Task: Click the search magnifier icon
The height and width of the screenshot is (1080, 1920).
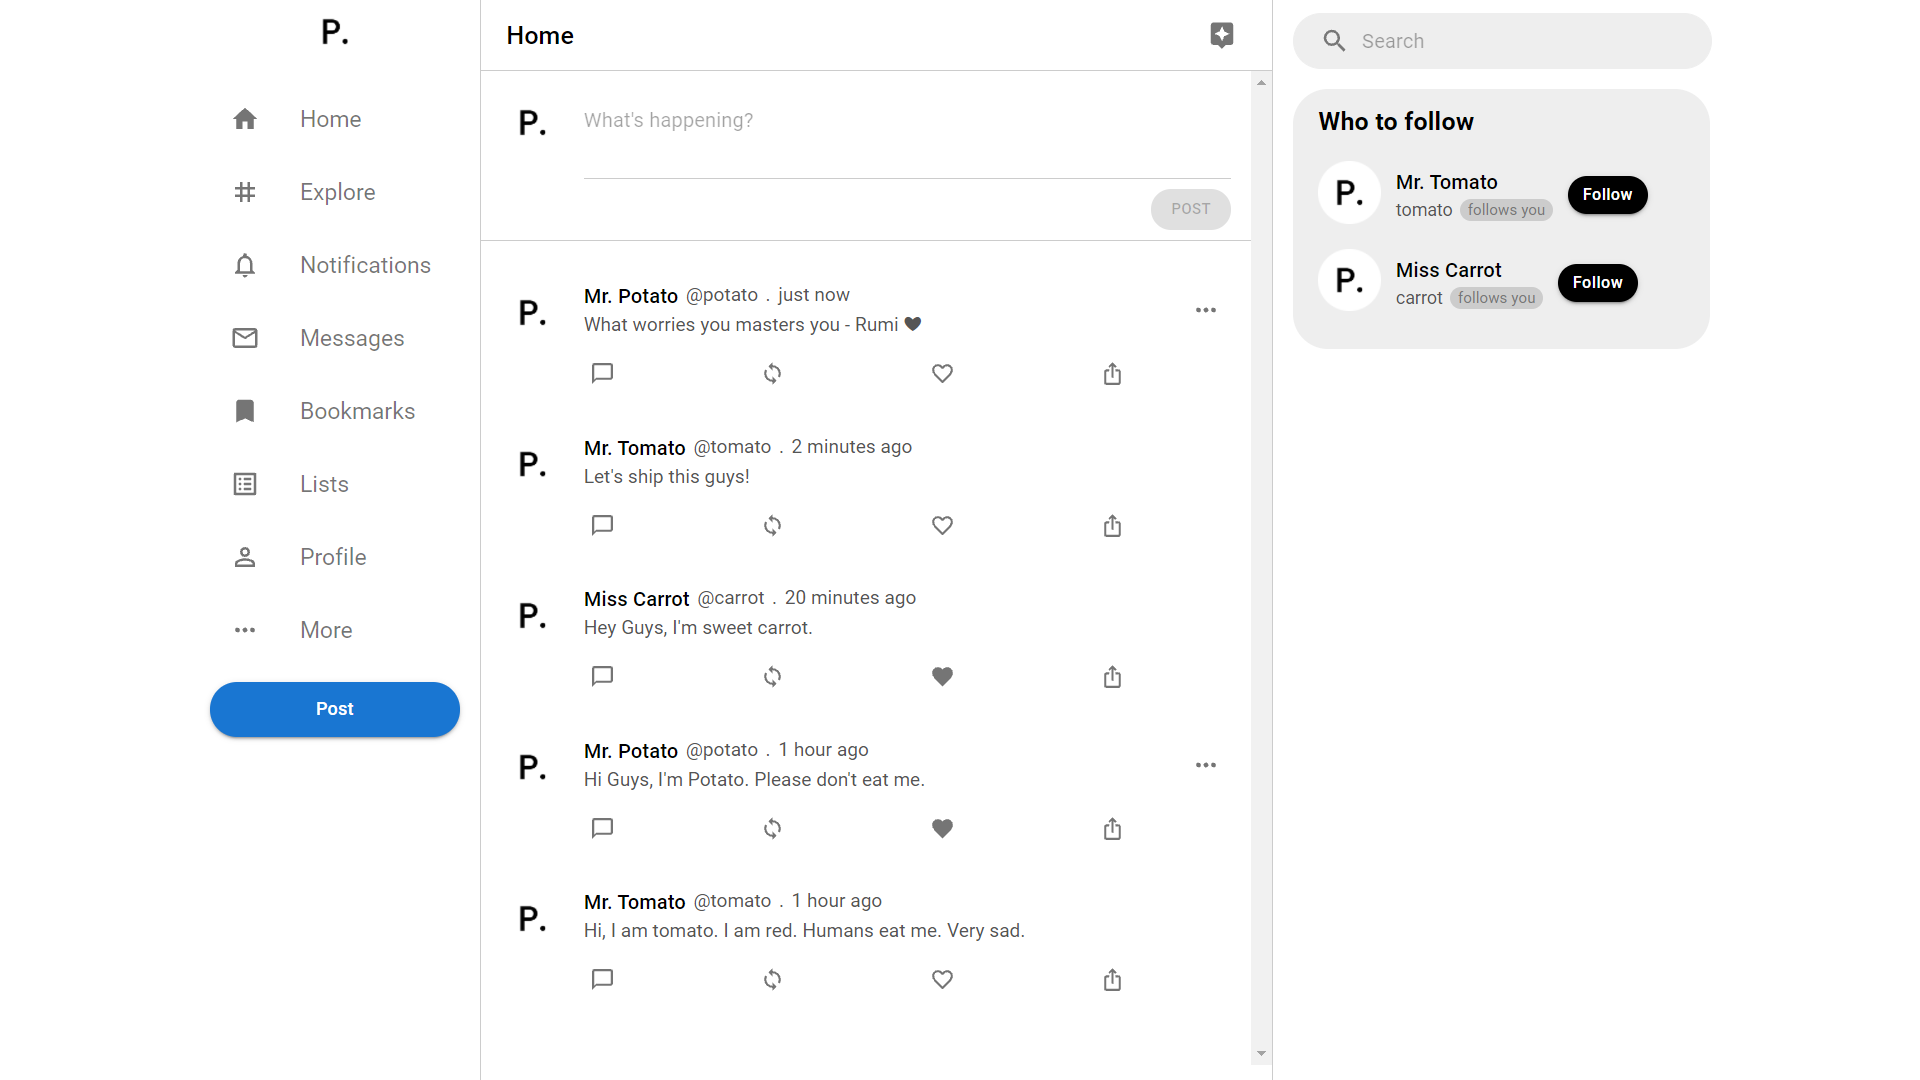Action: click(x=1334, y=41)
